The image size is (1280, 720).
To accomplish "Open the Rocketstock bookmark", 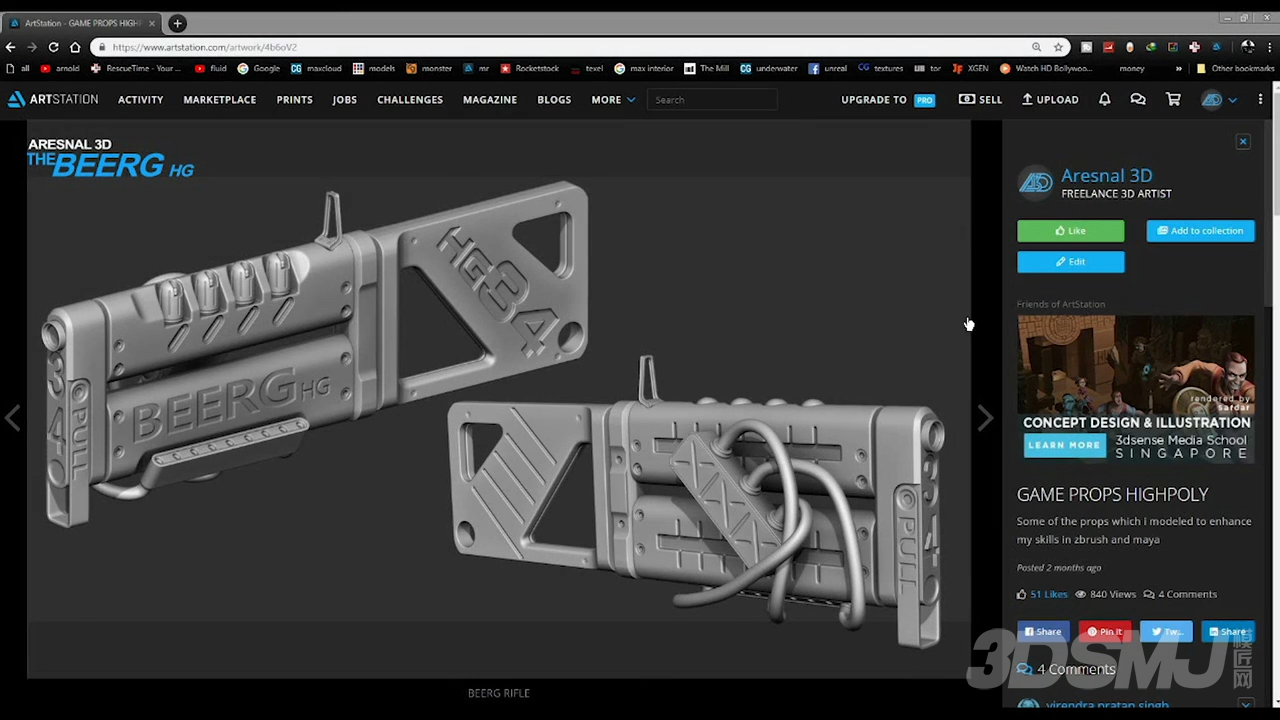I will (529, 69).
